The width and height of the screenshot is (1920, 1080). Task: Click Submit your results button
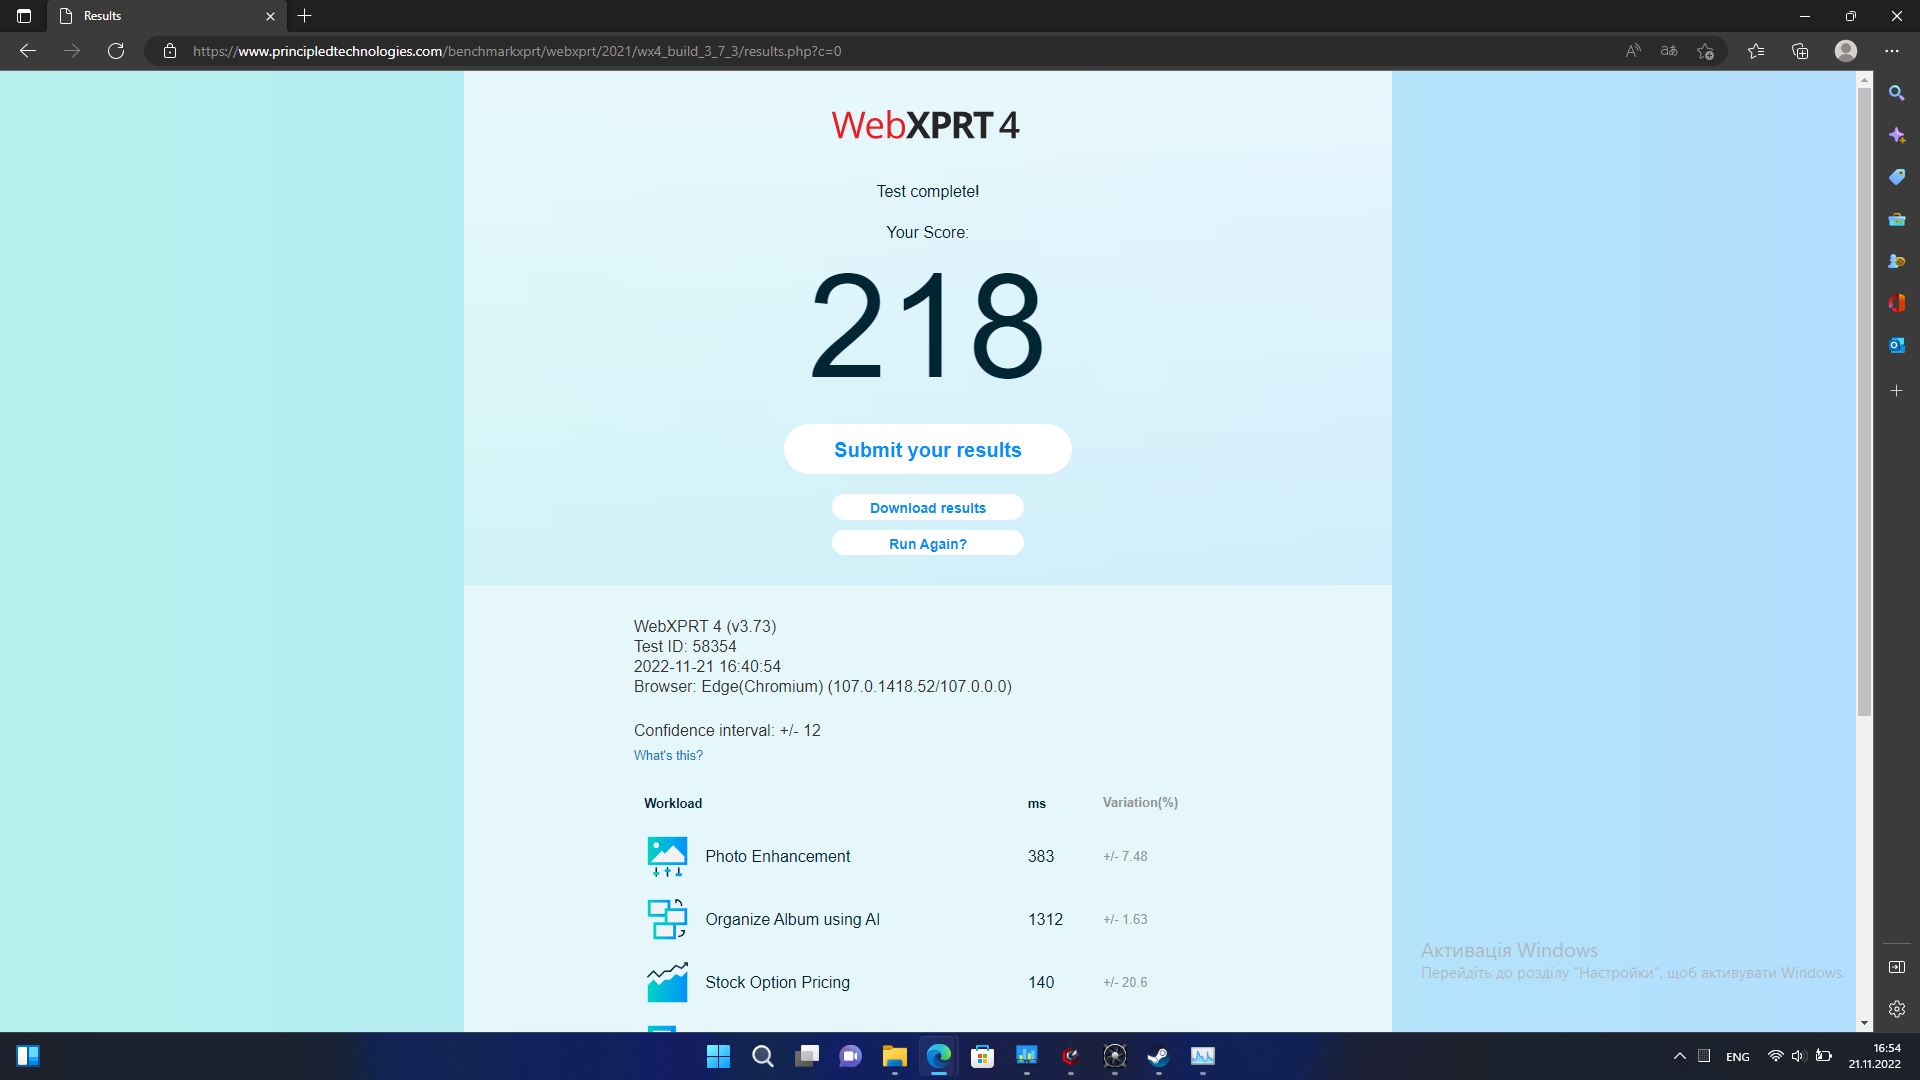[928, 449]
